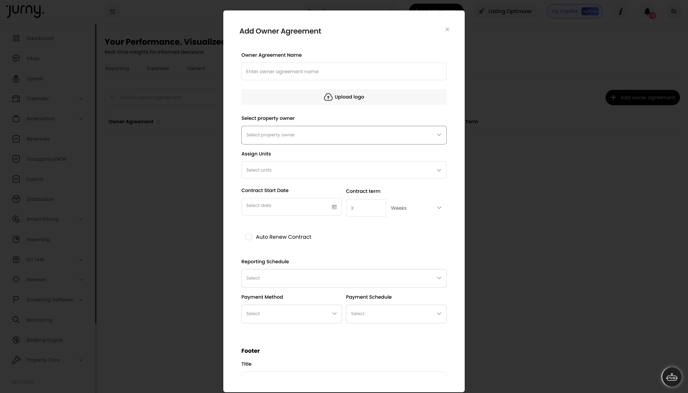Click the info icon in top bar
The width and height of the screenshot is (688, 393).
(x=620, y=11)
